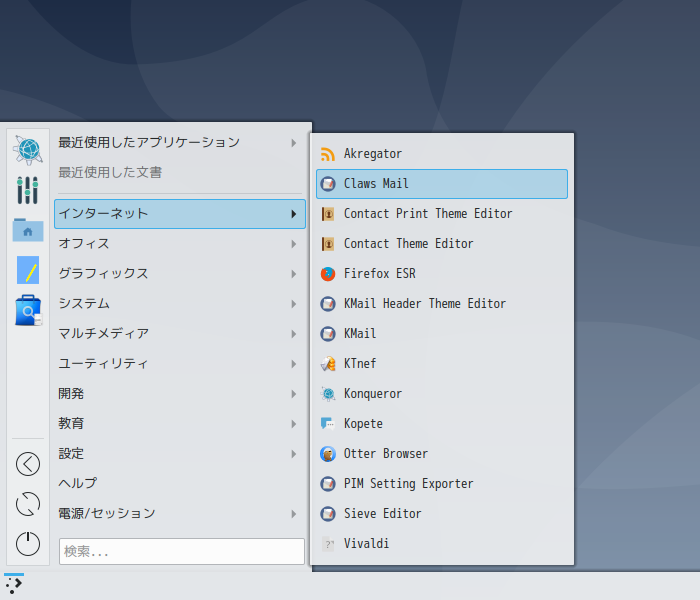Click the Konqueror submenu icon
This screenshot has width=700, height=600.
[328, 394]
